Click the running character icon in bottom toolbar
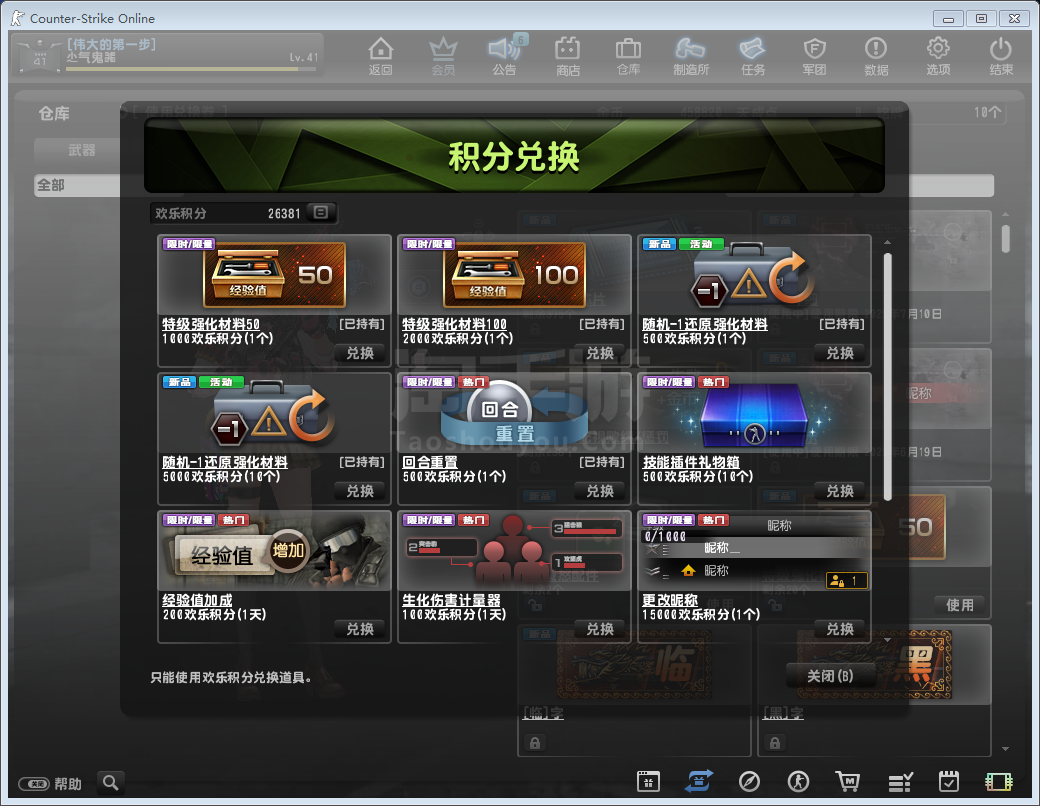This screenshot has height=806, width=1040. point(798,781)
